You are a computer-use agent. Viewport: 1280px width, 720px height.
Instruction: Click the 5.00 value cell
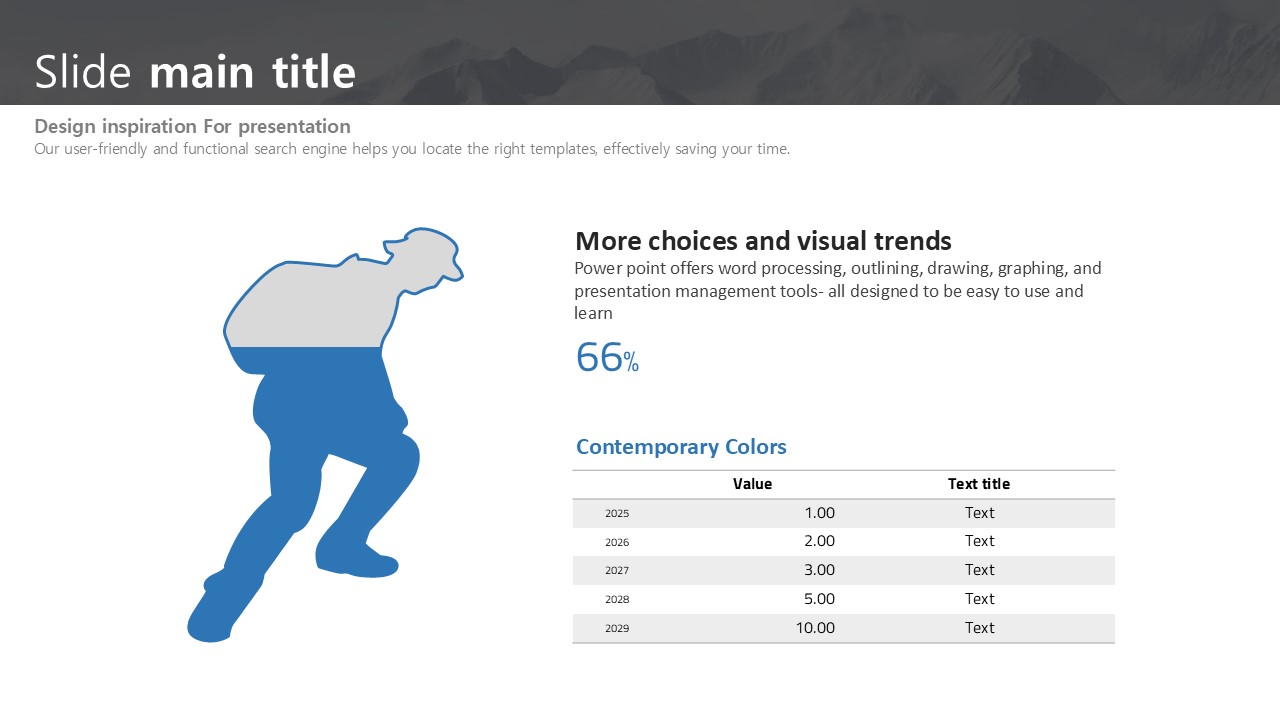coord(819,599)
